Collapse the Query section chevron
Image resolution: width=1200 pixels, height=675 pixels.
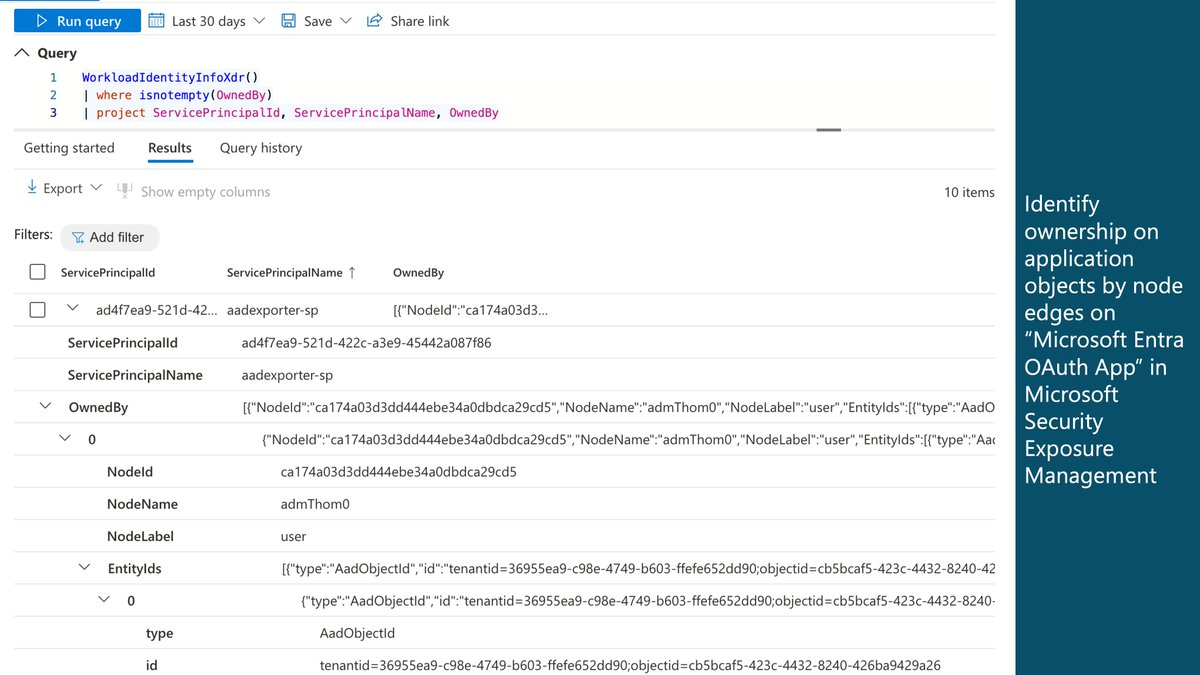23,53
